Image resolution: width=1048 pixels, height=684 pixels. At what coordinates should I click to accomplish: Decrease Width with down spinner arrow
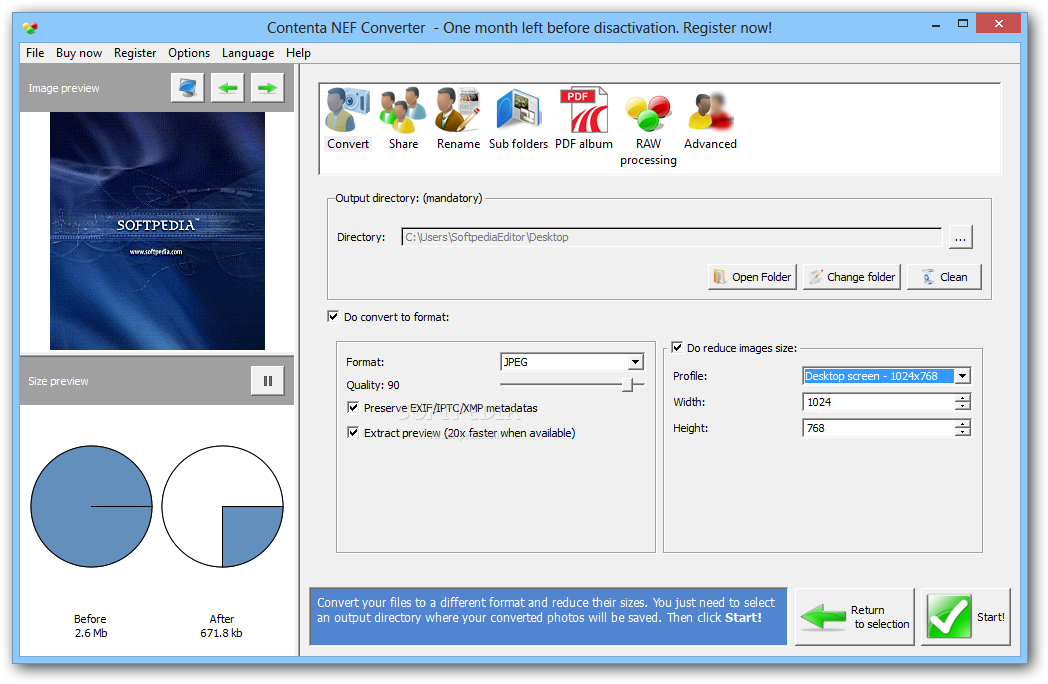coord(962,406)
